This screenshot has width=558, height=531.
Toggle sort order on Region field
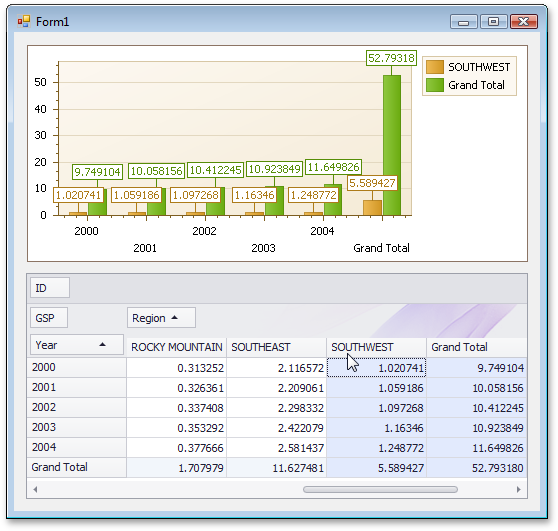tap(161, 317)
